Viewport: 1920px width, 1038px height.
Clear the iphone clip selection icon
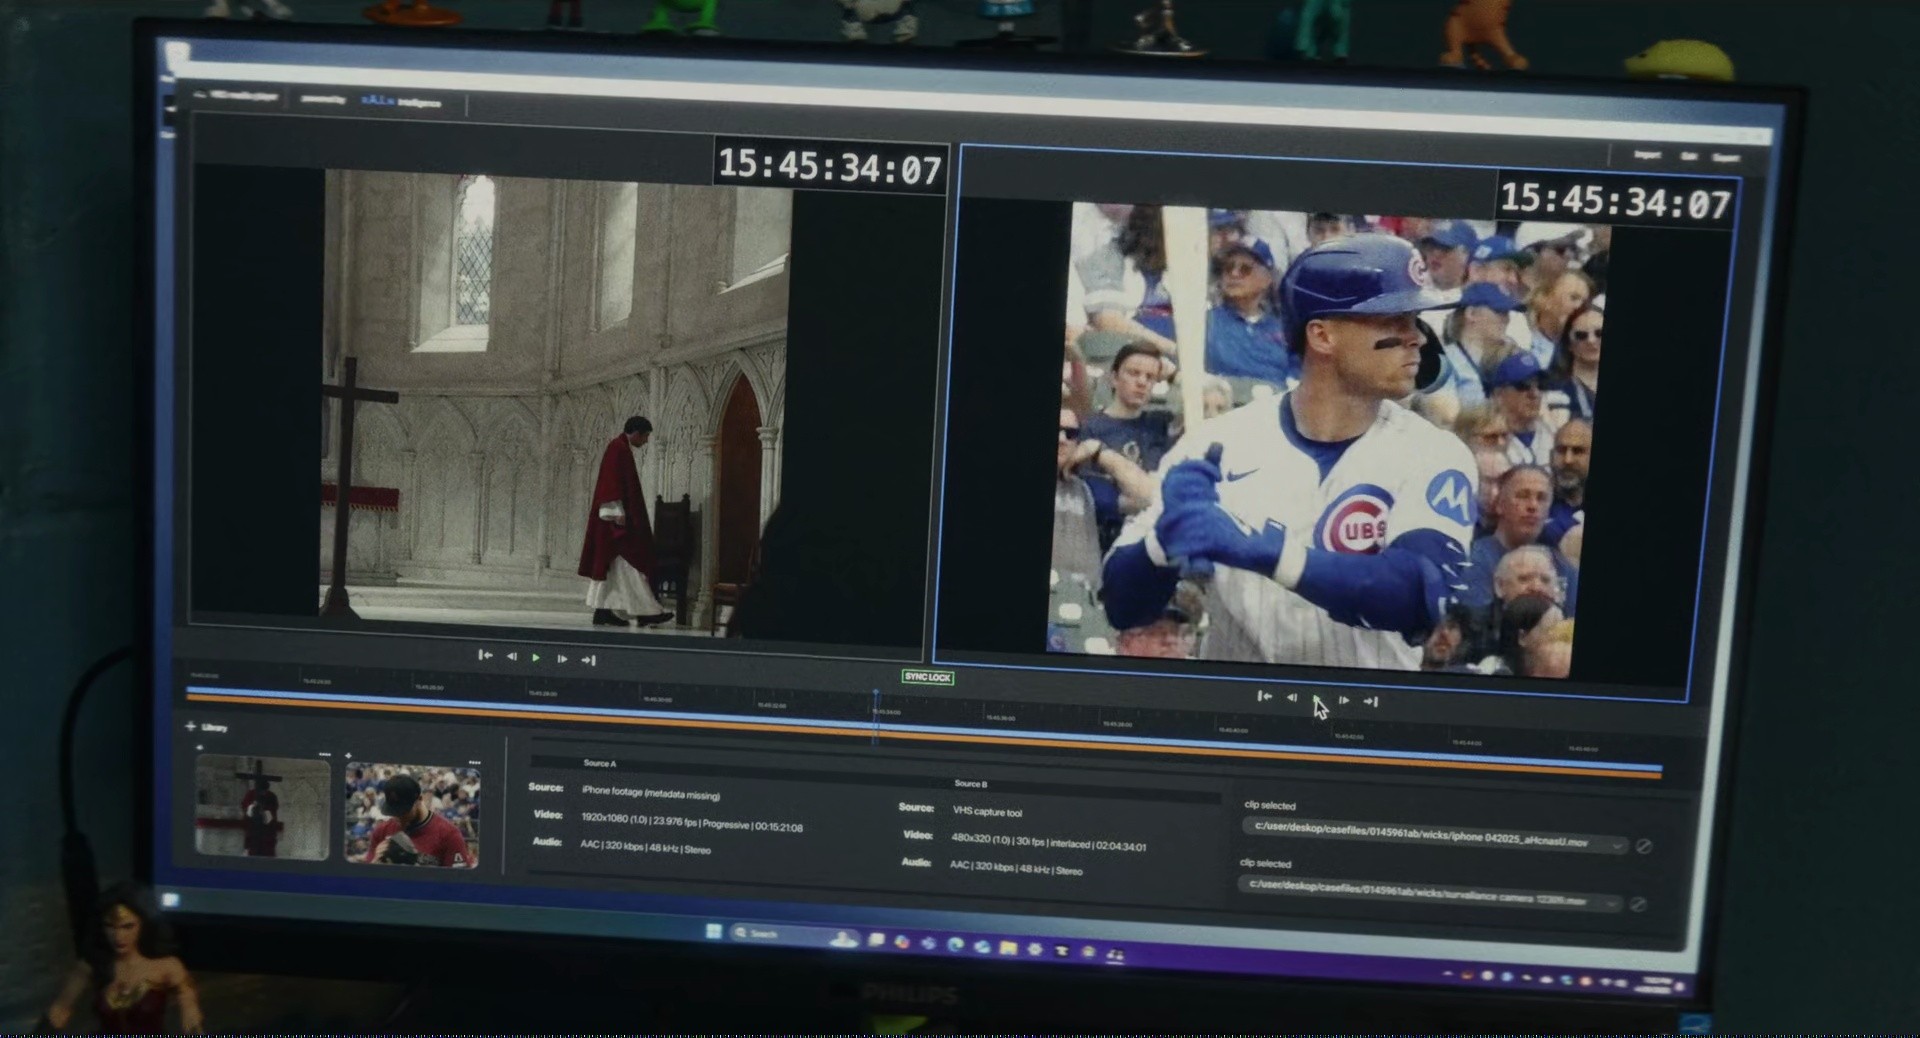[1643, 846]
